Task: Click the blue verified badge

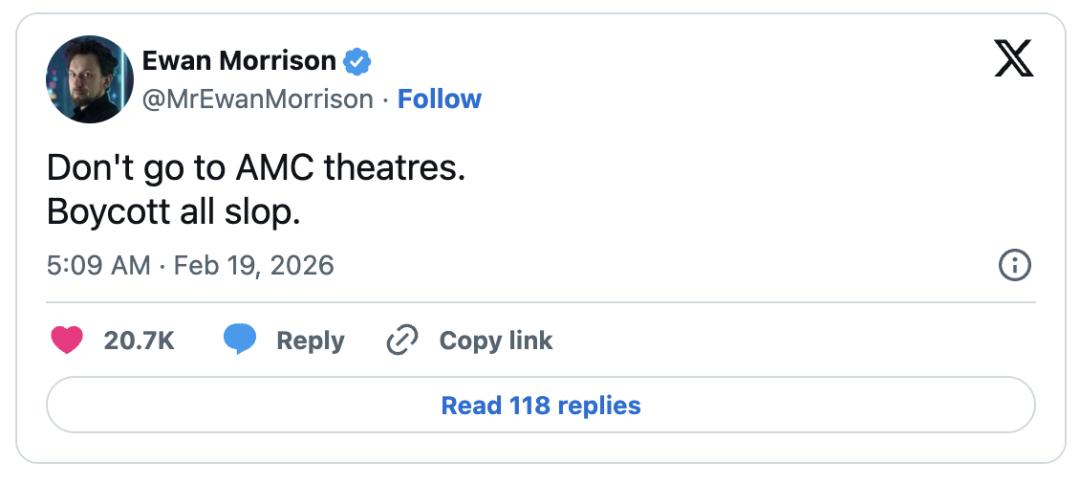Action: tap(357, 61)
